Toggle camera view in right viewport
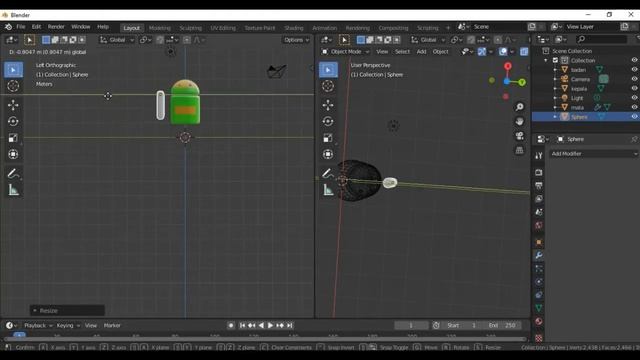The height and width of the screenshot is (360, 640). [519, 136]
